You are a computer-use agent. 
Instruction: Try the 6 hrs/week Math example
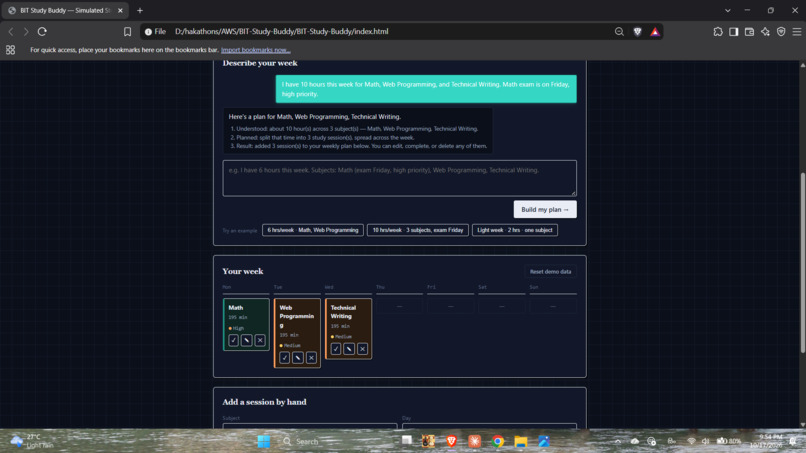(313, 230)
